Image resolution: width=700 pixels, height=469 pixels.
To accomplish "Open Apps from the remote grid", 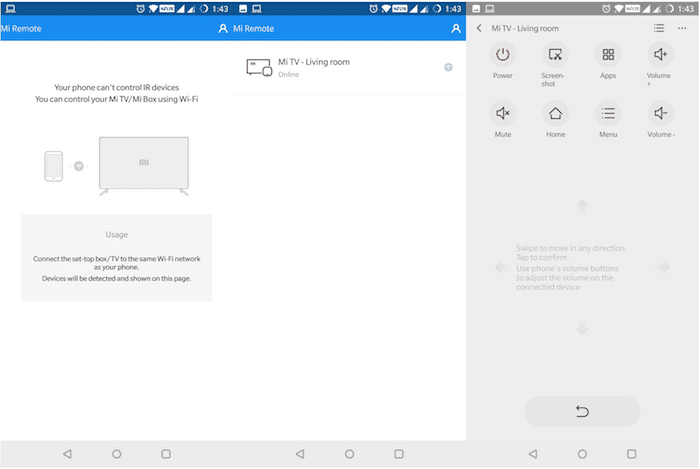I will point(608,55).
